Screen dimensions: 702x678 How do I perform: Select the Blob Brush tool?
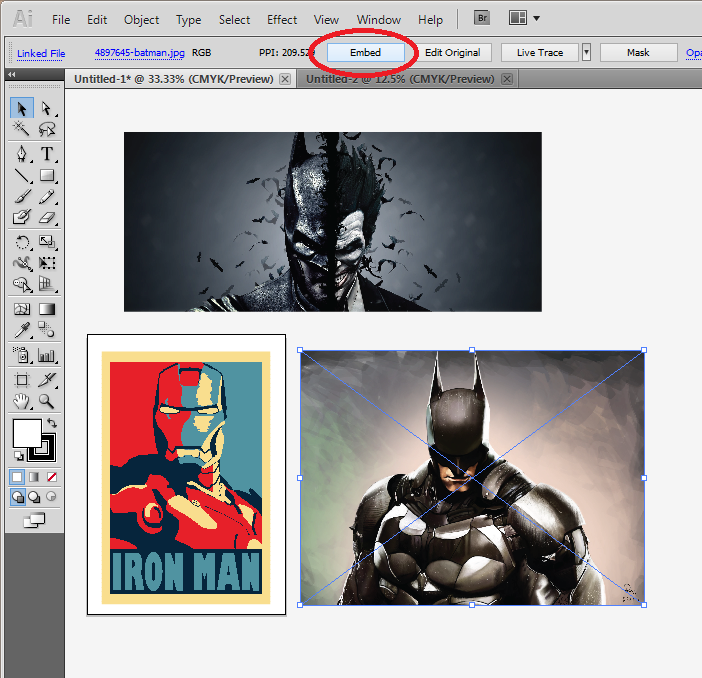pyautogui.click(x=21, y=217)
